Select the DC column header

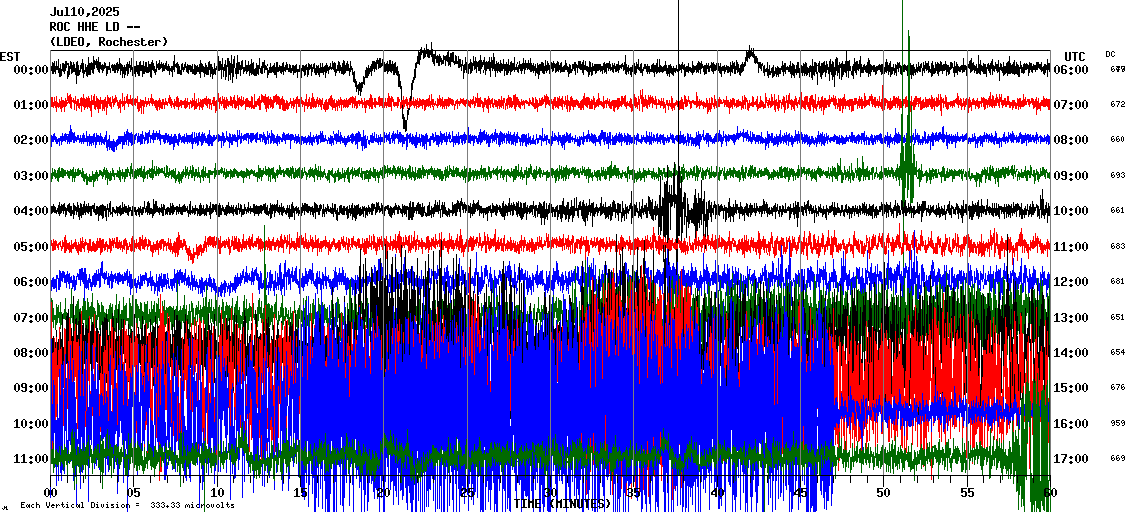pyautogui.click(x=1110, y=54)
